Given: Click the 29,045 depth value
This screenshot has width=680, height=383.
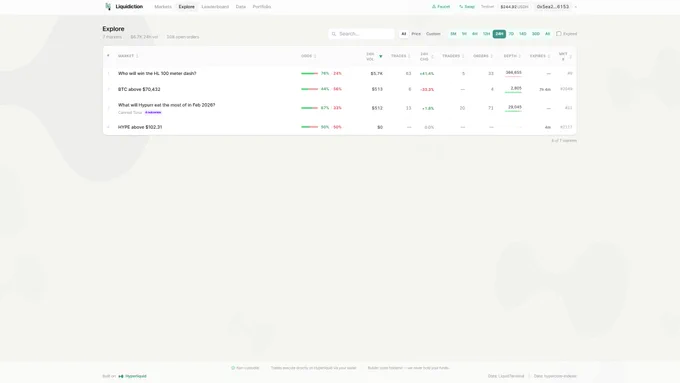Looking at the screenshot, I should click(515, 107).
